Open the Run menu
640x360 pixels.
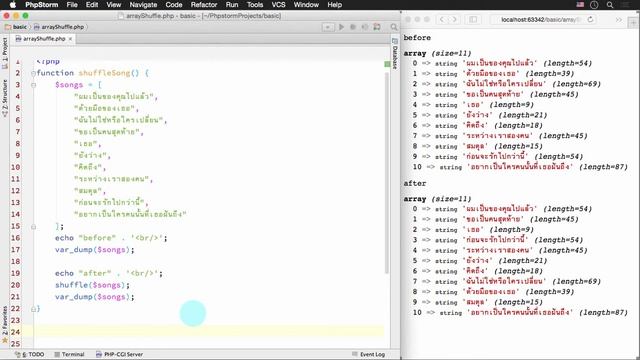pos(232,5)
